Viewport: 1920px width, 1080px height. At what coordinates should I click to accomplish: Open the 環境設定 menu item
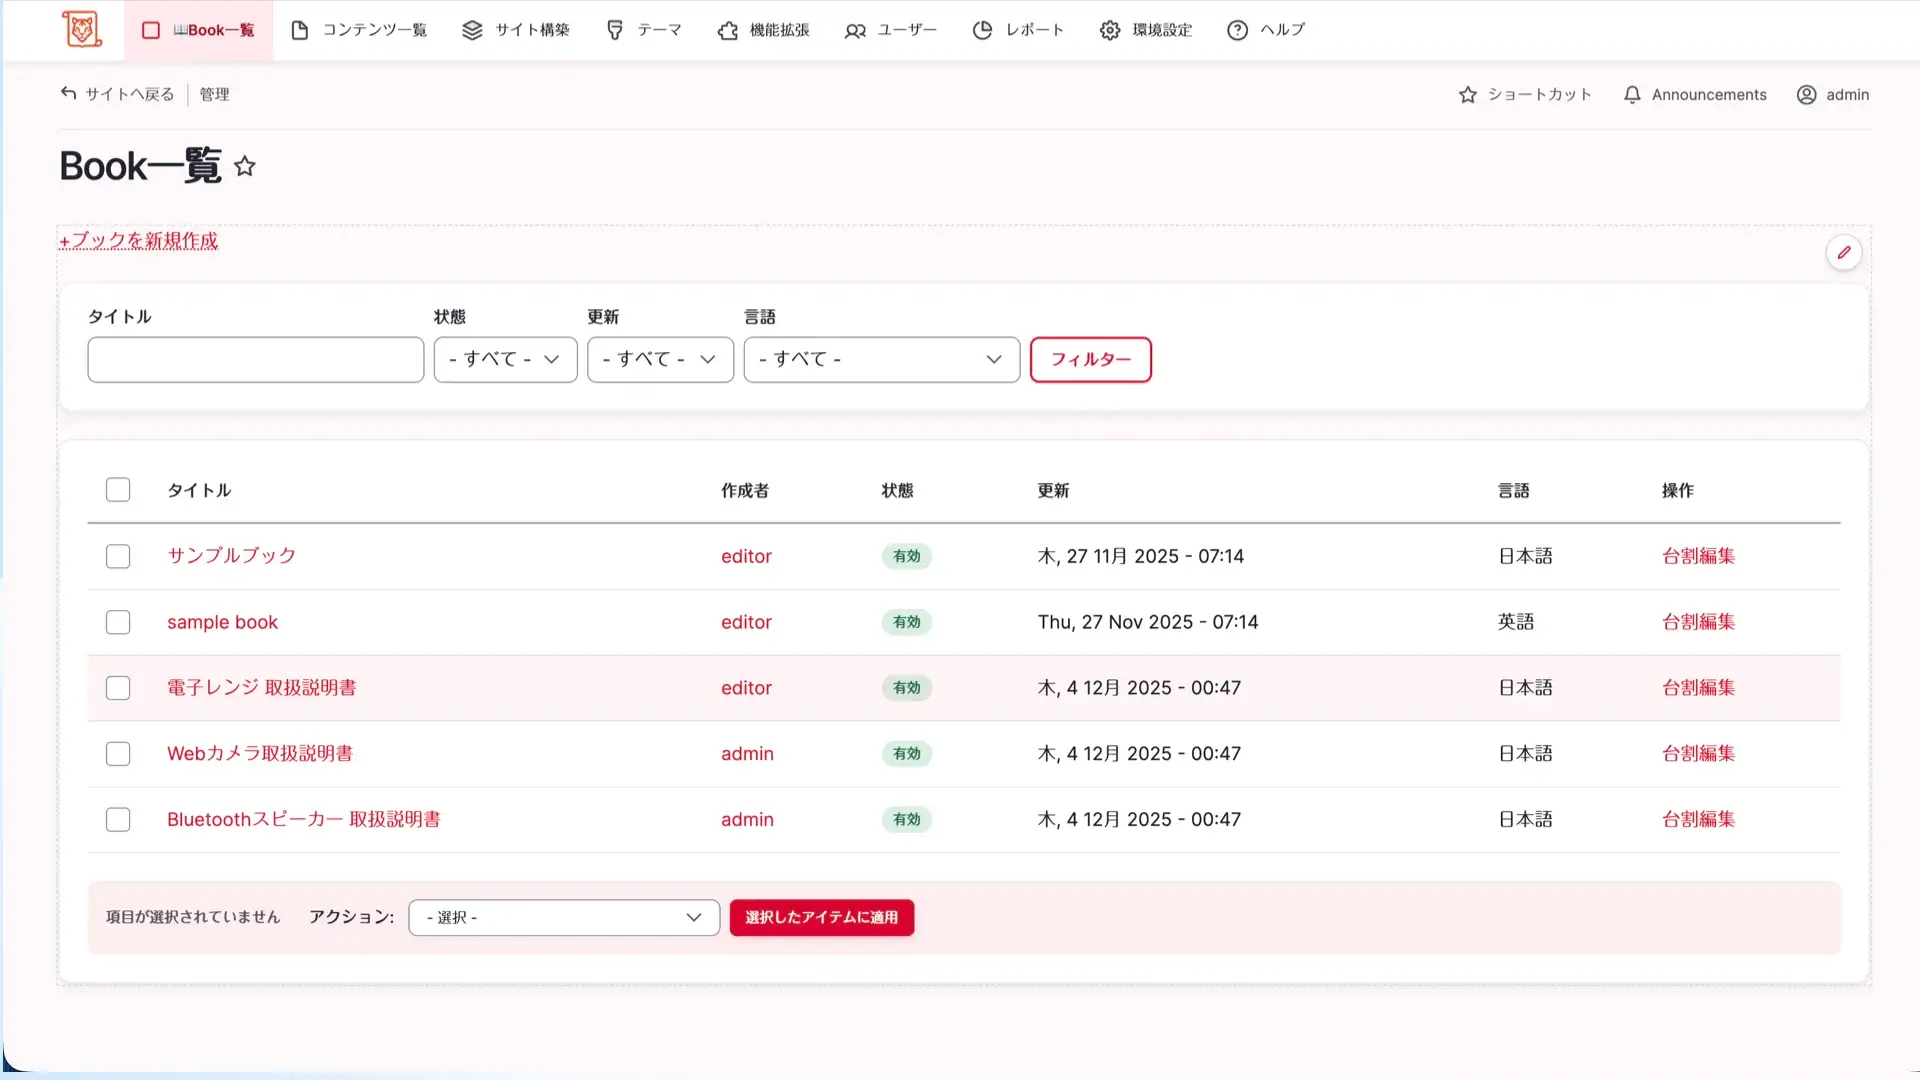(1146, 30)
